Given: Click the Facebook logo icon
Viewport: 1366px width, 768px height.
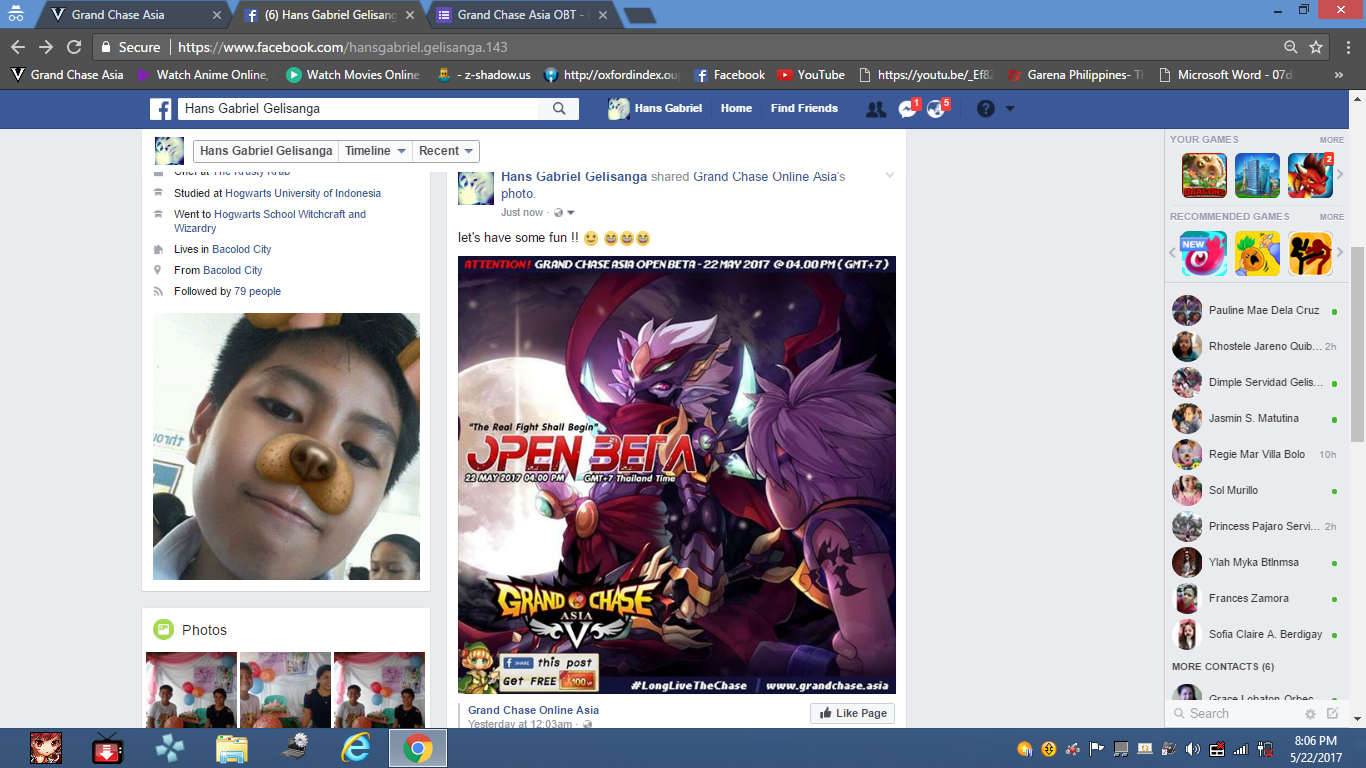Looking at the screenshot, I should [161, 109].
